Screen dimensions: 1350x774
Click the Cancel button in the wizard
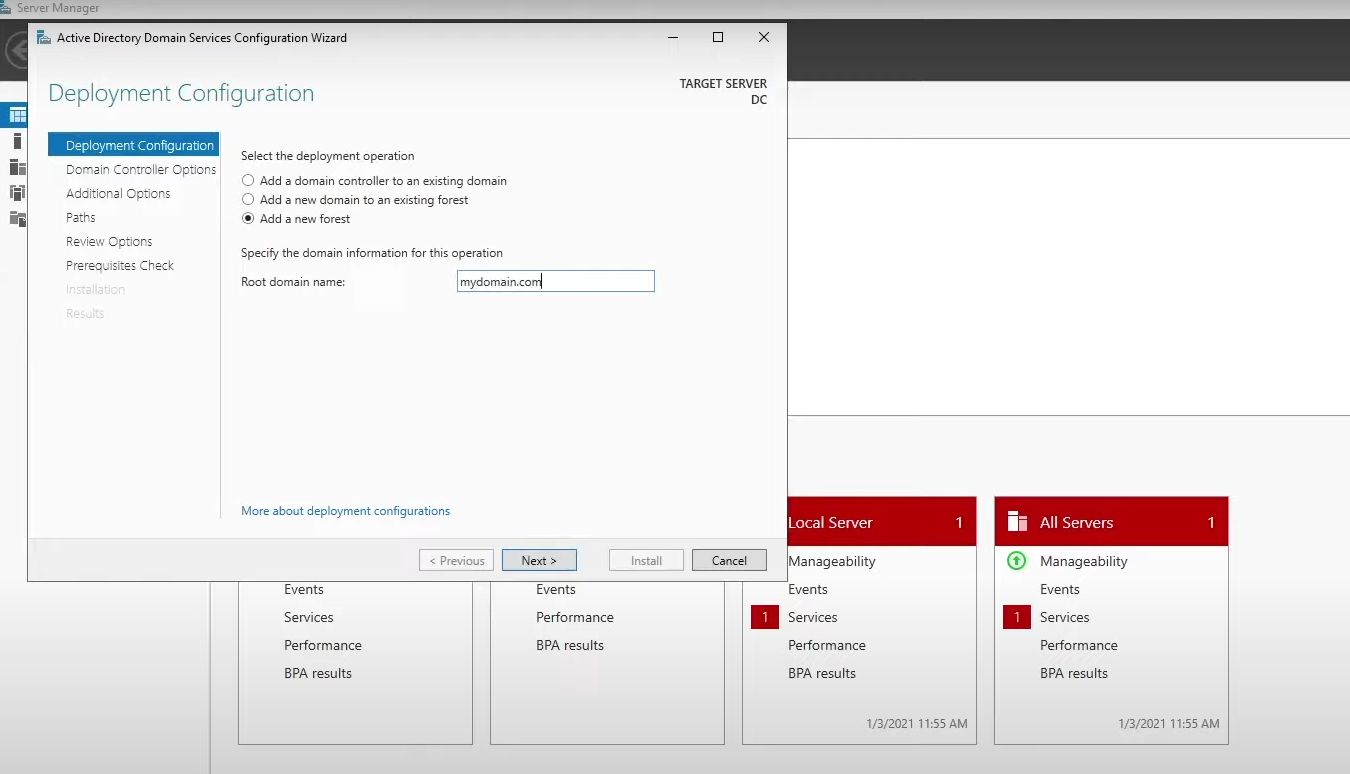pyautogui.click(x=729, y=560)
